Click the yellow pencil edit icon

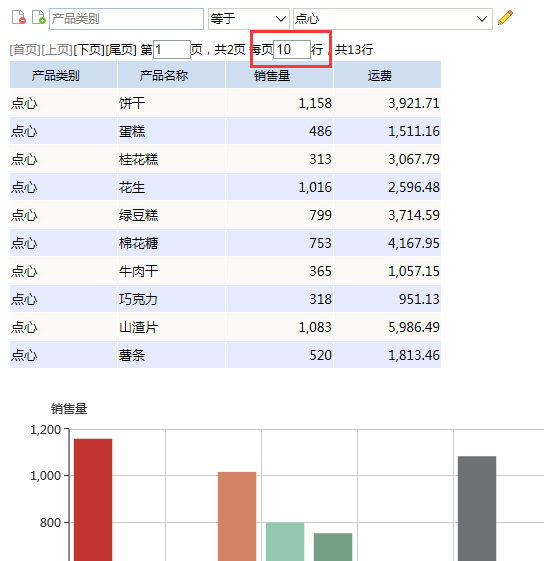[x=505, y=18]
